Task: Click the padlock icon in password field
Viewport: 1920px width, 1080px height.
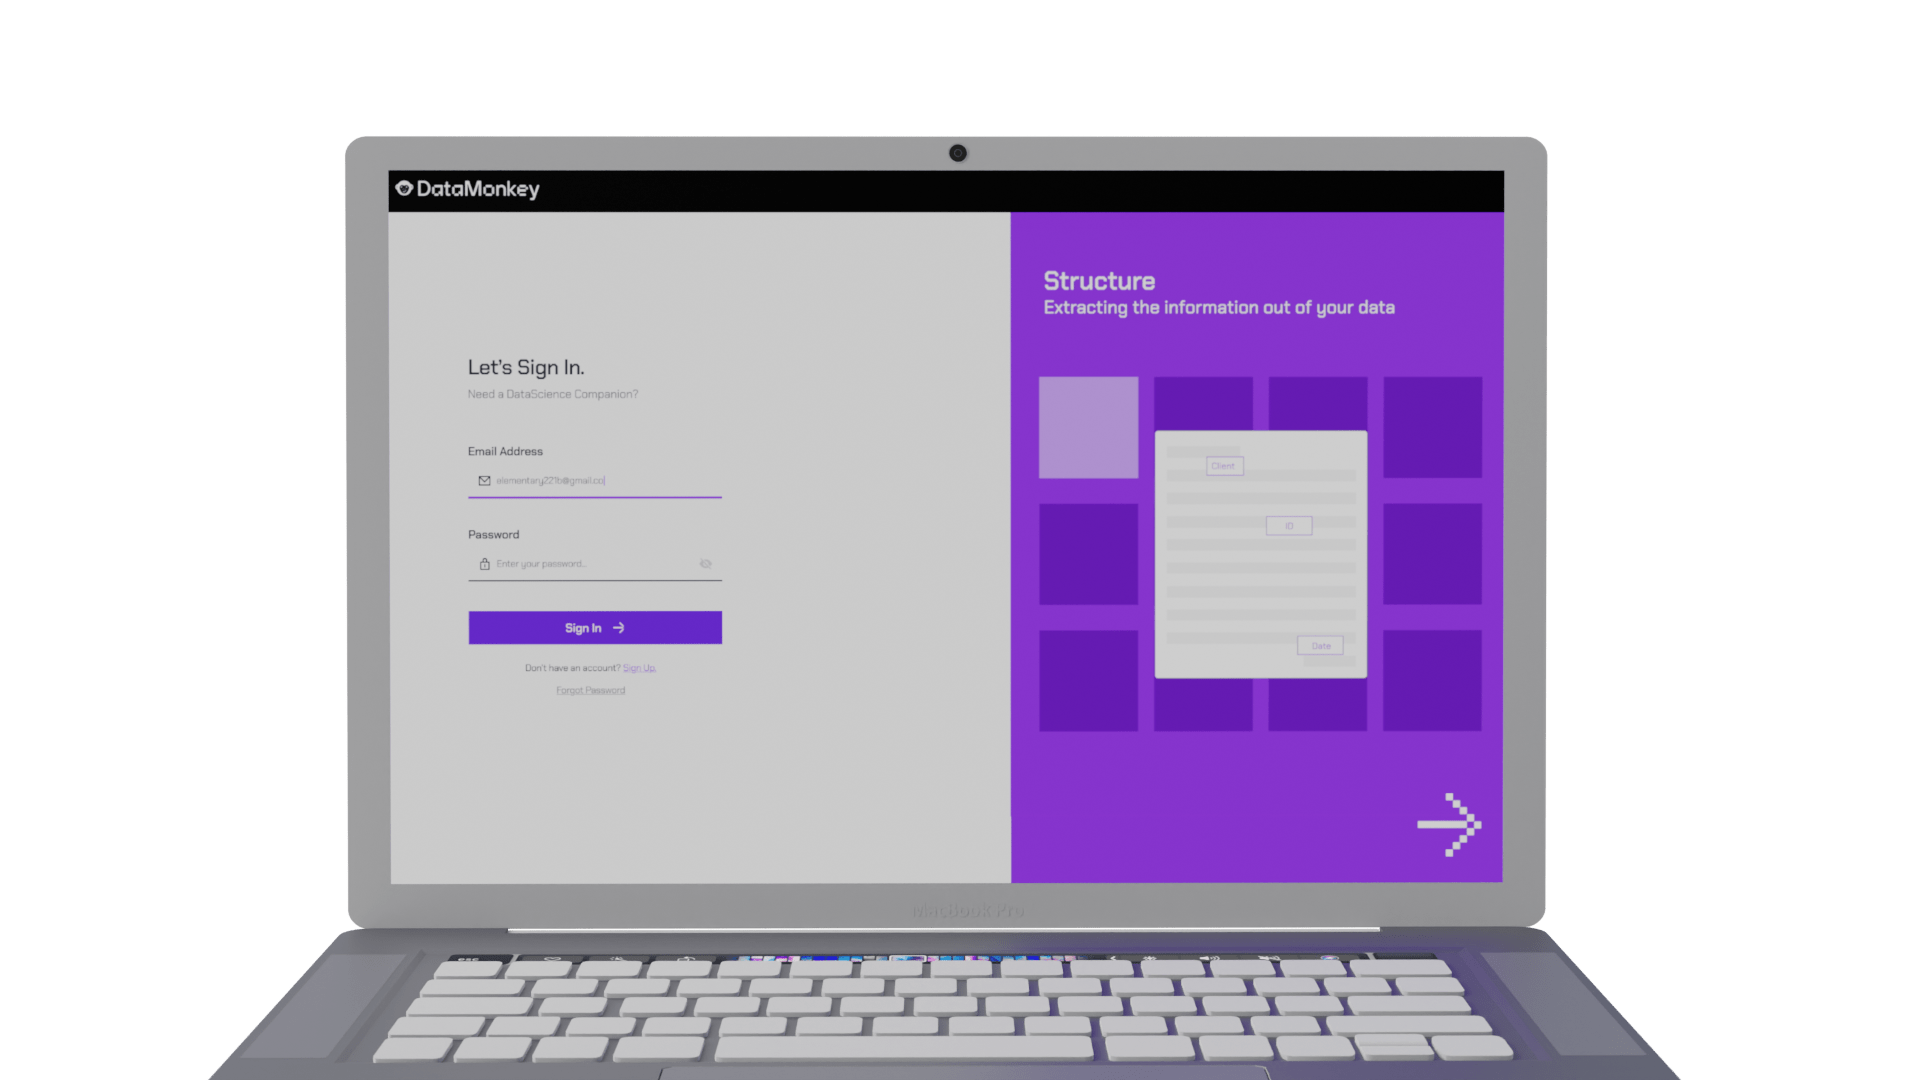Action: [484, 564]
